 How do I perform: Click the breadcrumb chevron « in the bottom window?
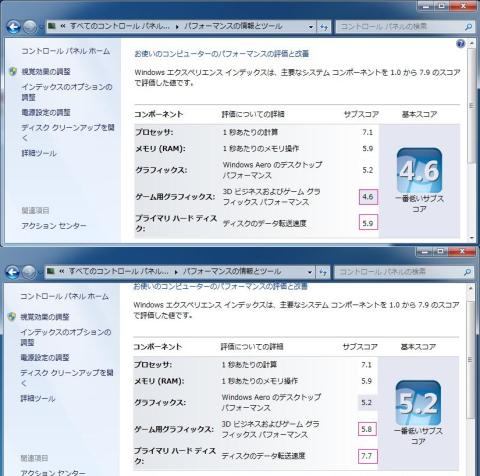coord(62,272)
